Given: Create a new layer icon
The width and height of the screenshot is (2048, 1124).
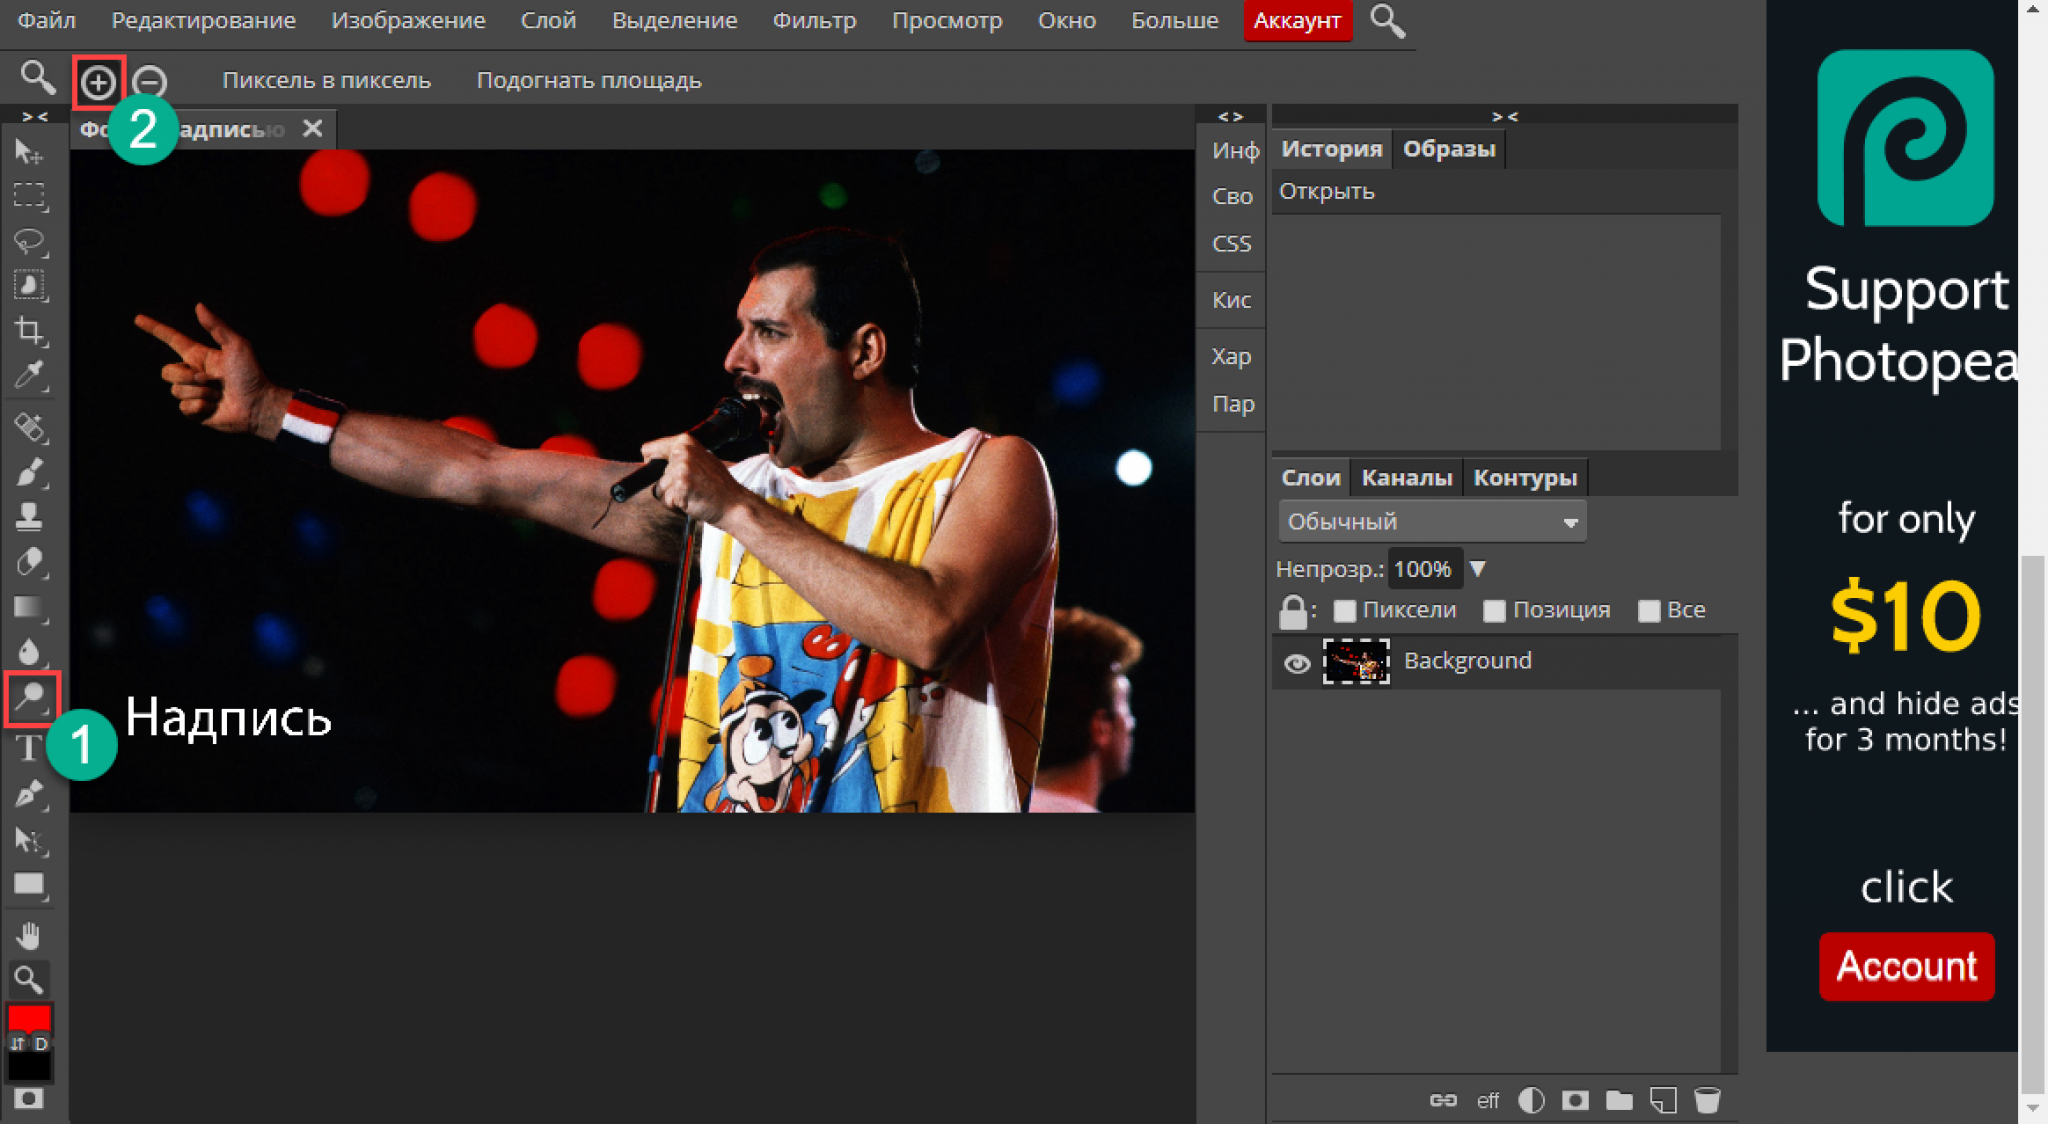Looking at the screenshot, I should pyautogui.click(x=1663, y=1100).
